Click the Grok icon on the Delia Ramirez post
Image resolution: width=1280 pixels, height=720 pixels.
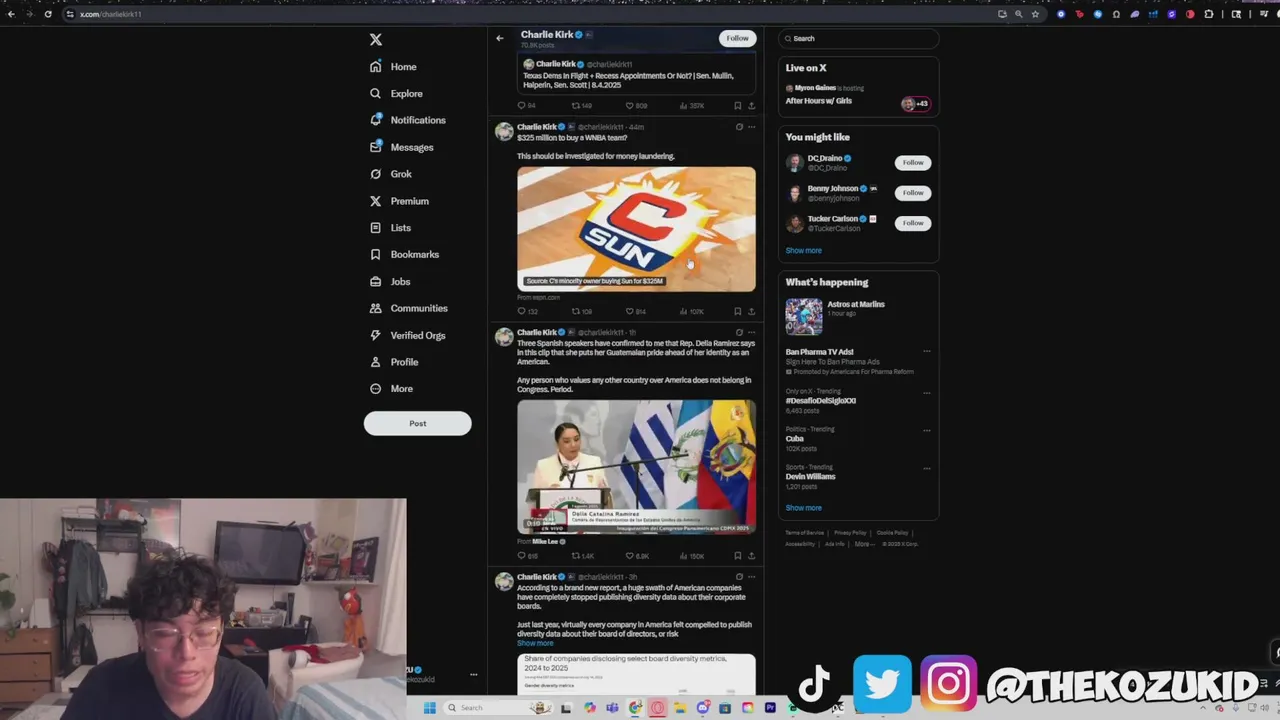click(x=739, y=333)
